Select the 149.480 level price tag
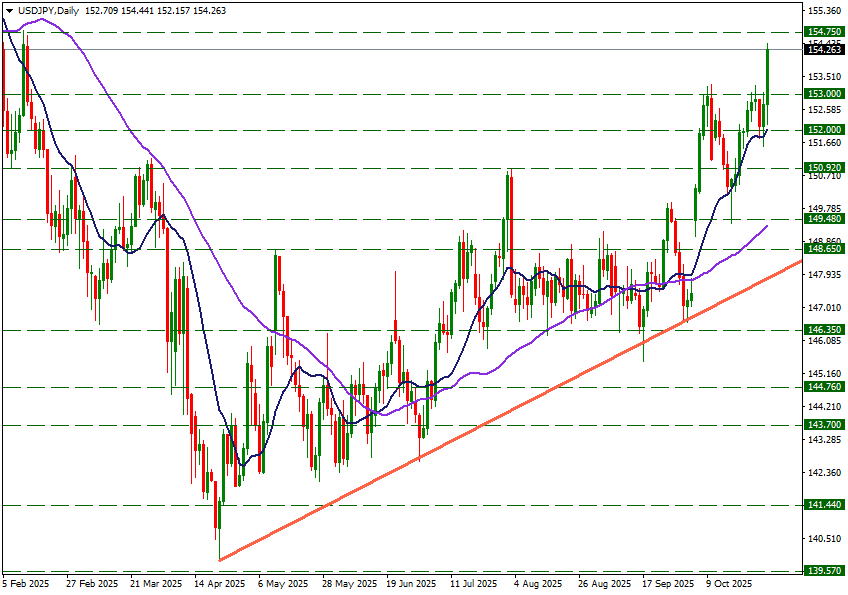Screen dimensions: 848x595 (x=824, y=219)
